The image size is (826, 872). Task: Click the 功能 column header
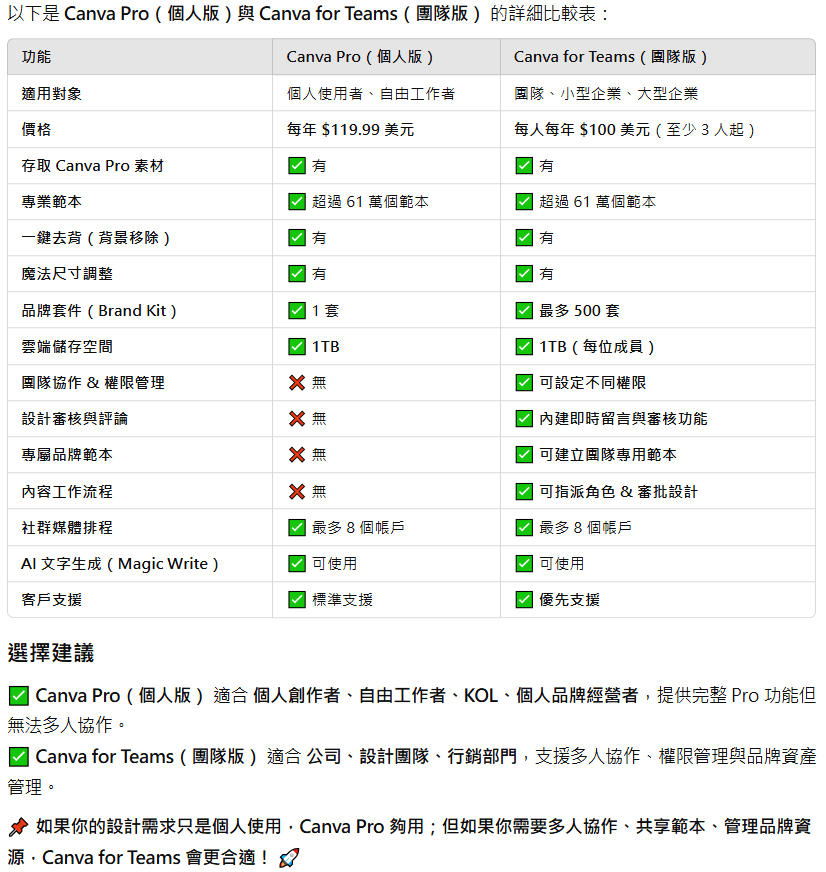[x=36, y=57]
